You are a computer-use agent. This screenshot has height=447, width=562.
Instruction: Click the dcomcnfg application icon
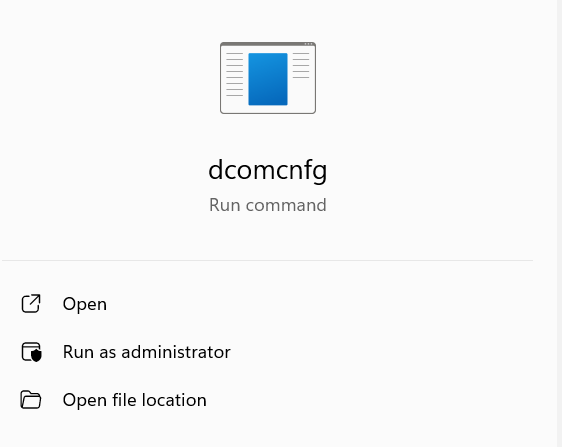tap(268, 78)
